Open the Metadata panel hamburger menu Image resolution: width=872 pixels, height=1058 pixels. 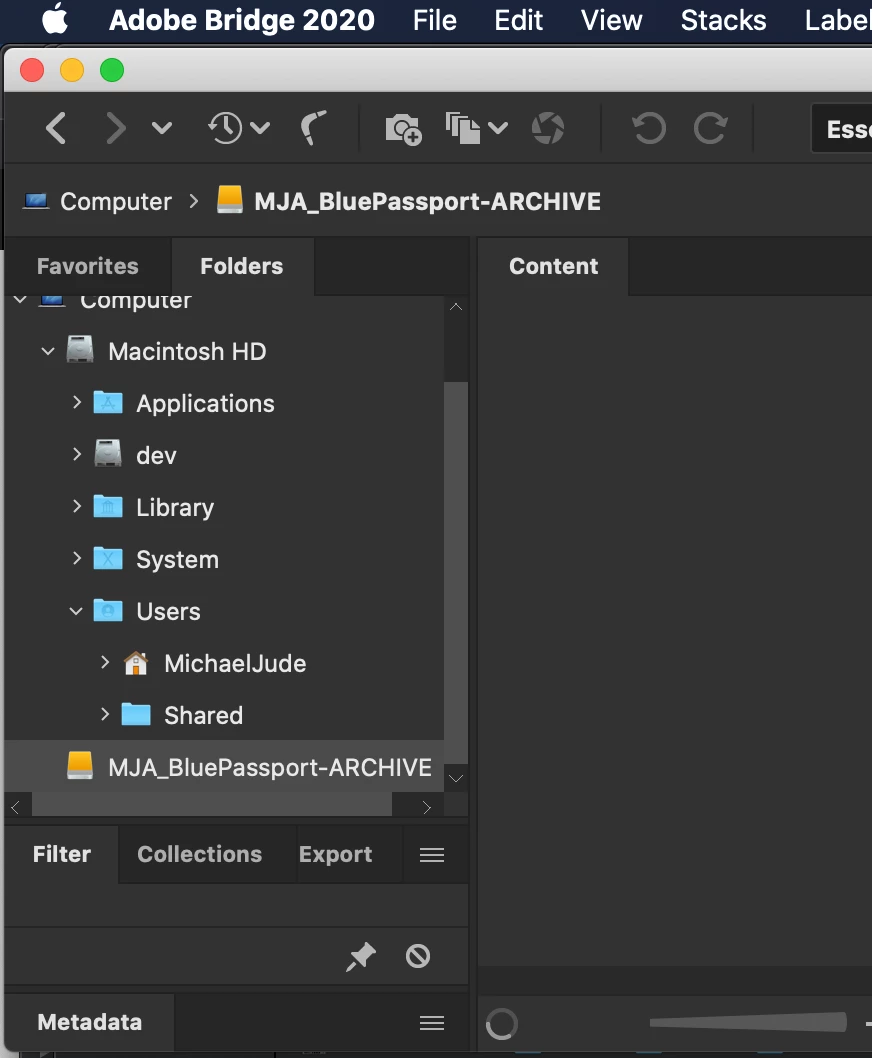tap(432, 1023)
